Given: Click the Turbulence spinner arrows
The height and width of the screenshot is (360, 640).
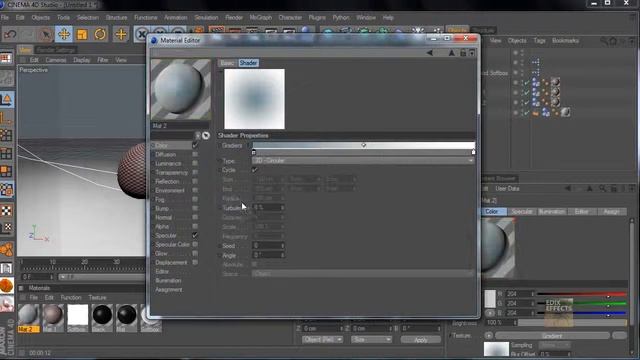Looking at the screenshot, I should pyautogui.click(x=282, y=208).
